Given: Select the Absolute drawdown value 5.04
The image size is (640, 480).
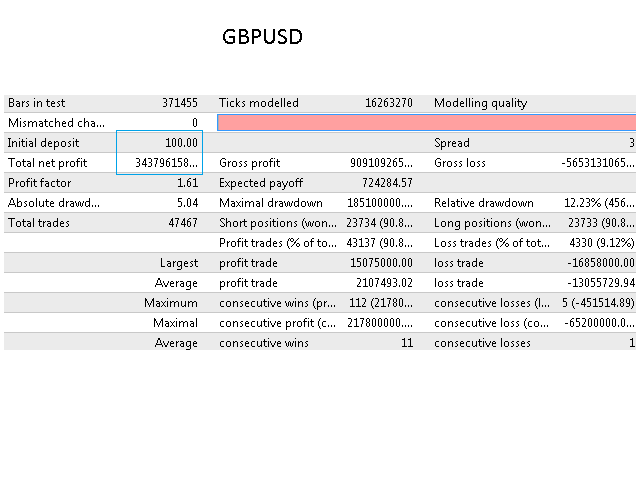Looking at the screenshot, I should point(187,203).
